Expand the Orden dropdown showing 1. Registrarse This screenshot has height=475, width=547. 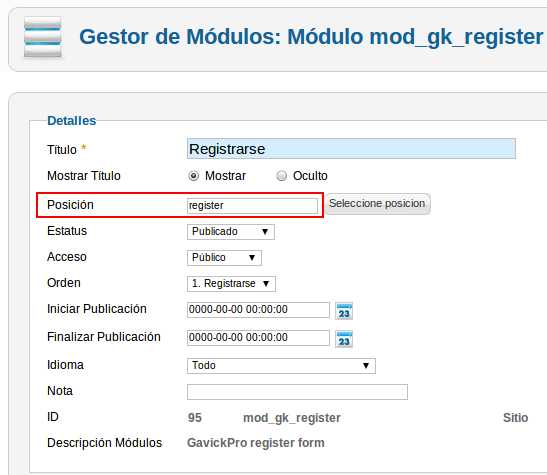[x=231, y=284]
